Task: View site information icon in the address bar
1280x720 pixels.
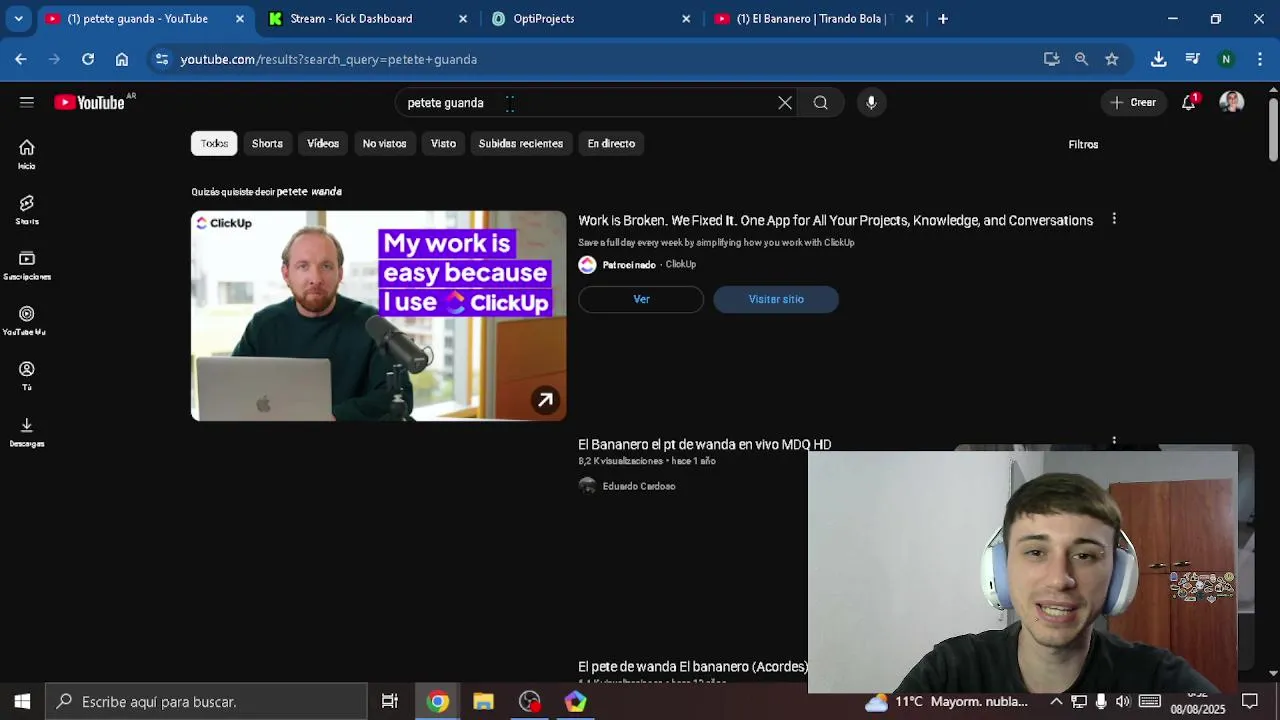Action: pyautogui.click(x=162, y=59)
